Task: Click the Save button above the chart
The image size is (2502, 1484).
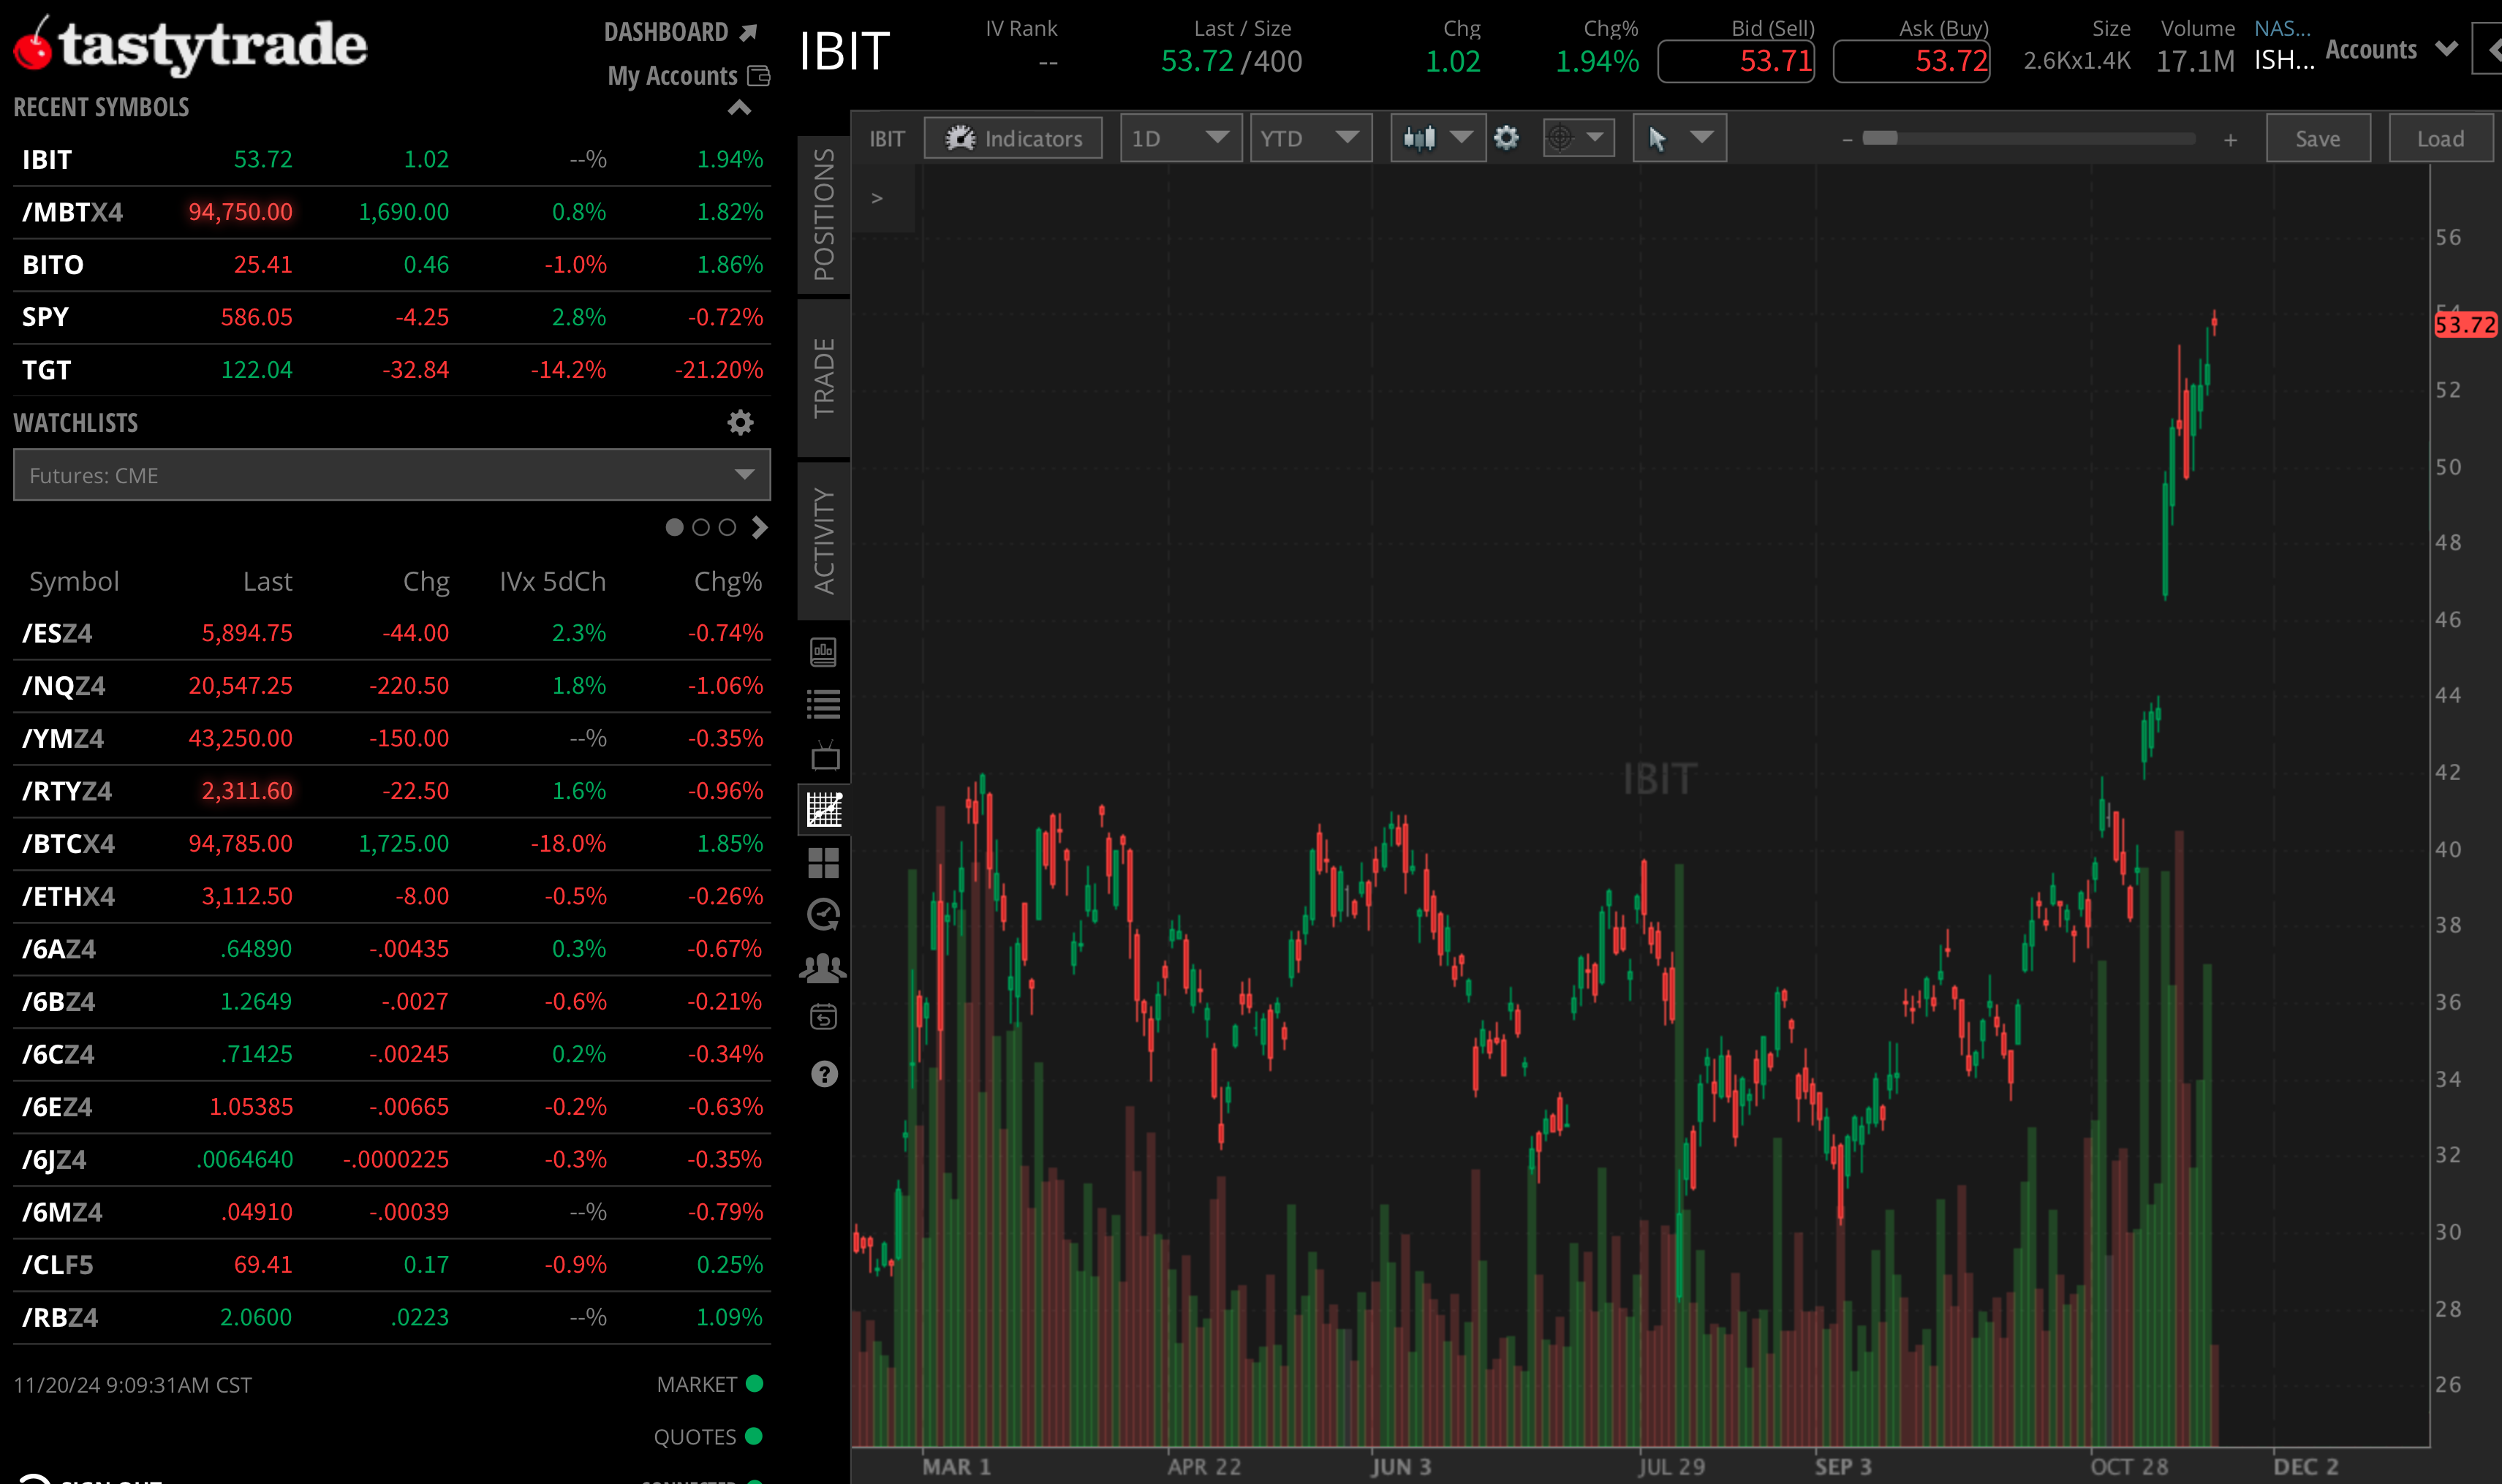Action: tap(2318, 138)
